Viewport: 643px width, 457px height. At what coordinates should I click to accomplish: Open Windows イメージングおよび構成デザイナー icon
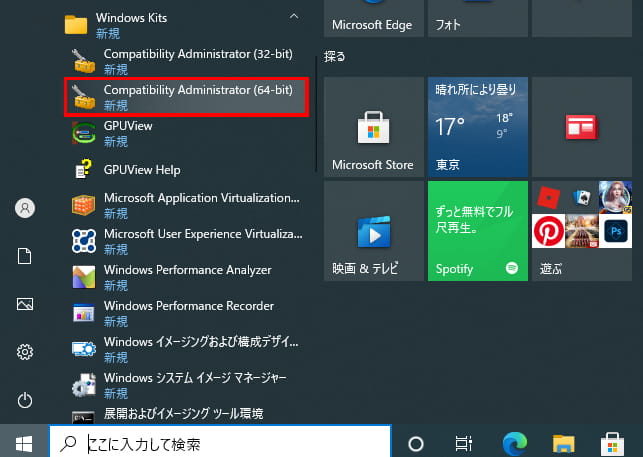(83, 349)
